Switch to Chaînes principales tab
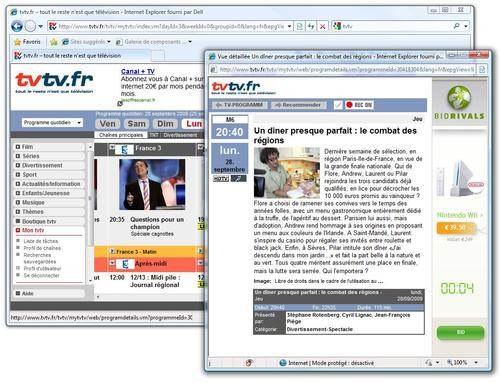 click(x=121, y=135)
